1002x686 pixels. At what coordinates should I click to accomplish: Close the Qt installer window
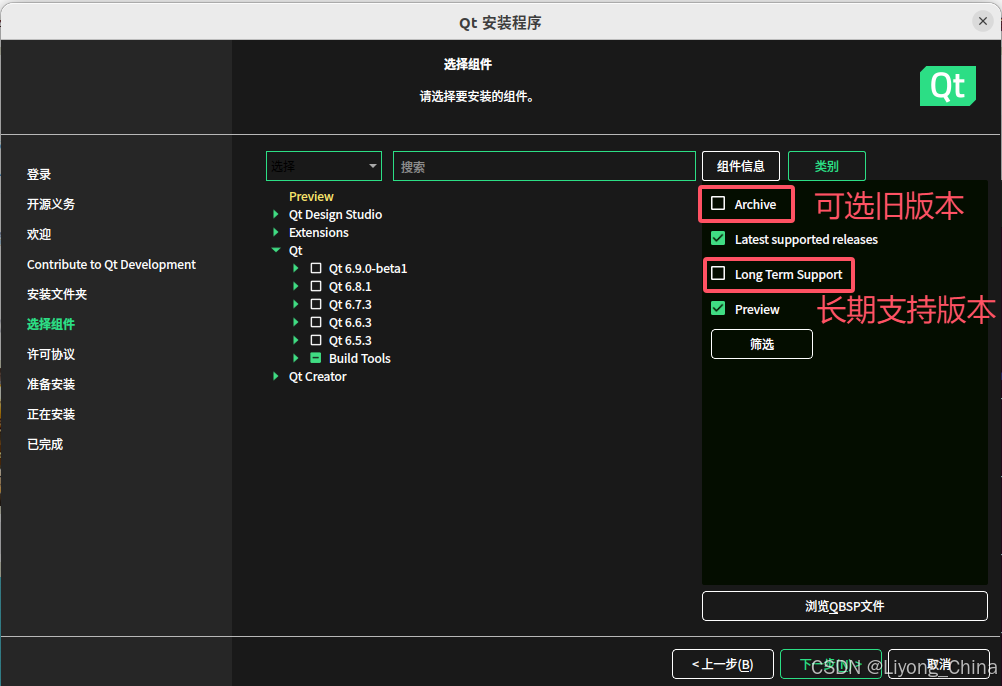[983, 21]
